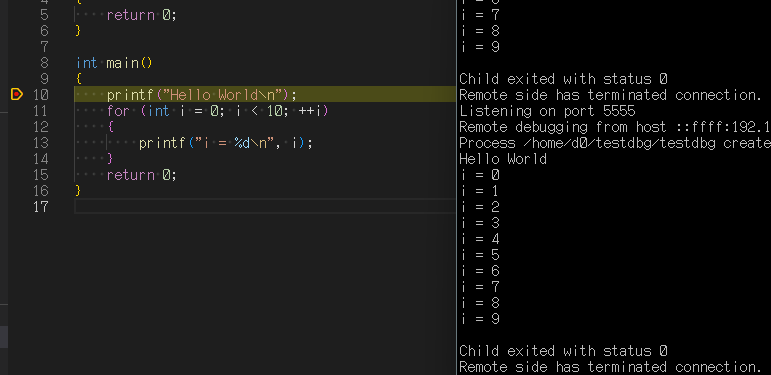Click the 'for (int i = 0; i < 10; ++i)' line

217,111
